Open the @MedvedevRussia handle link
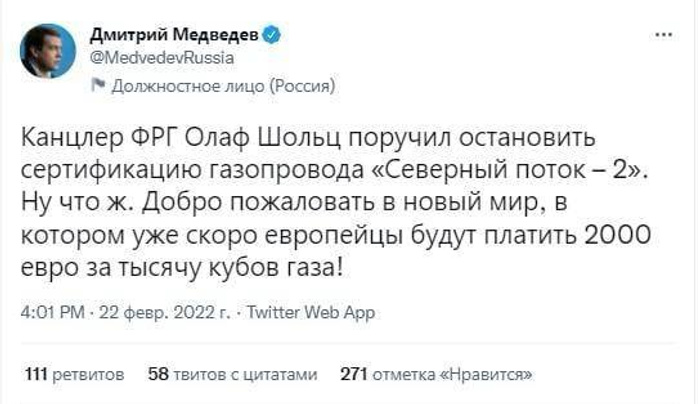This screenshot has width=700, height=404. [x=162, y=56]
